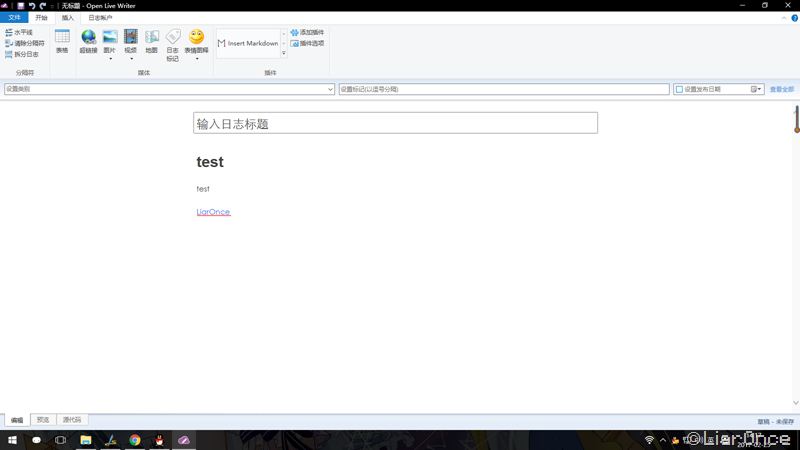Enable the set publish date (设置发布日期) checkbox

(x=679, y=89)
